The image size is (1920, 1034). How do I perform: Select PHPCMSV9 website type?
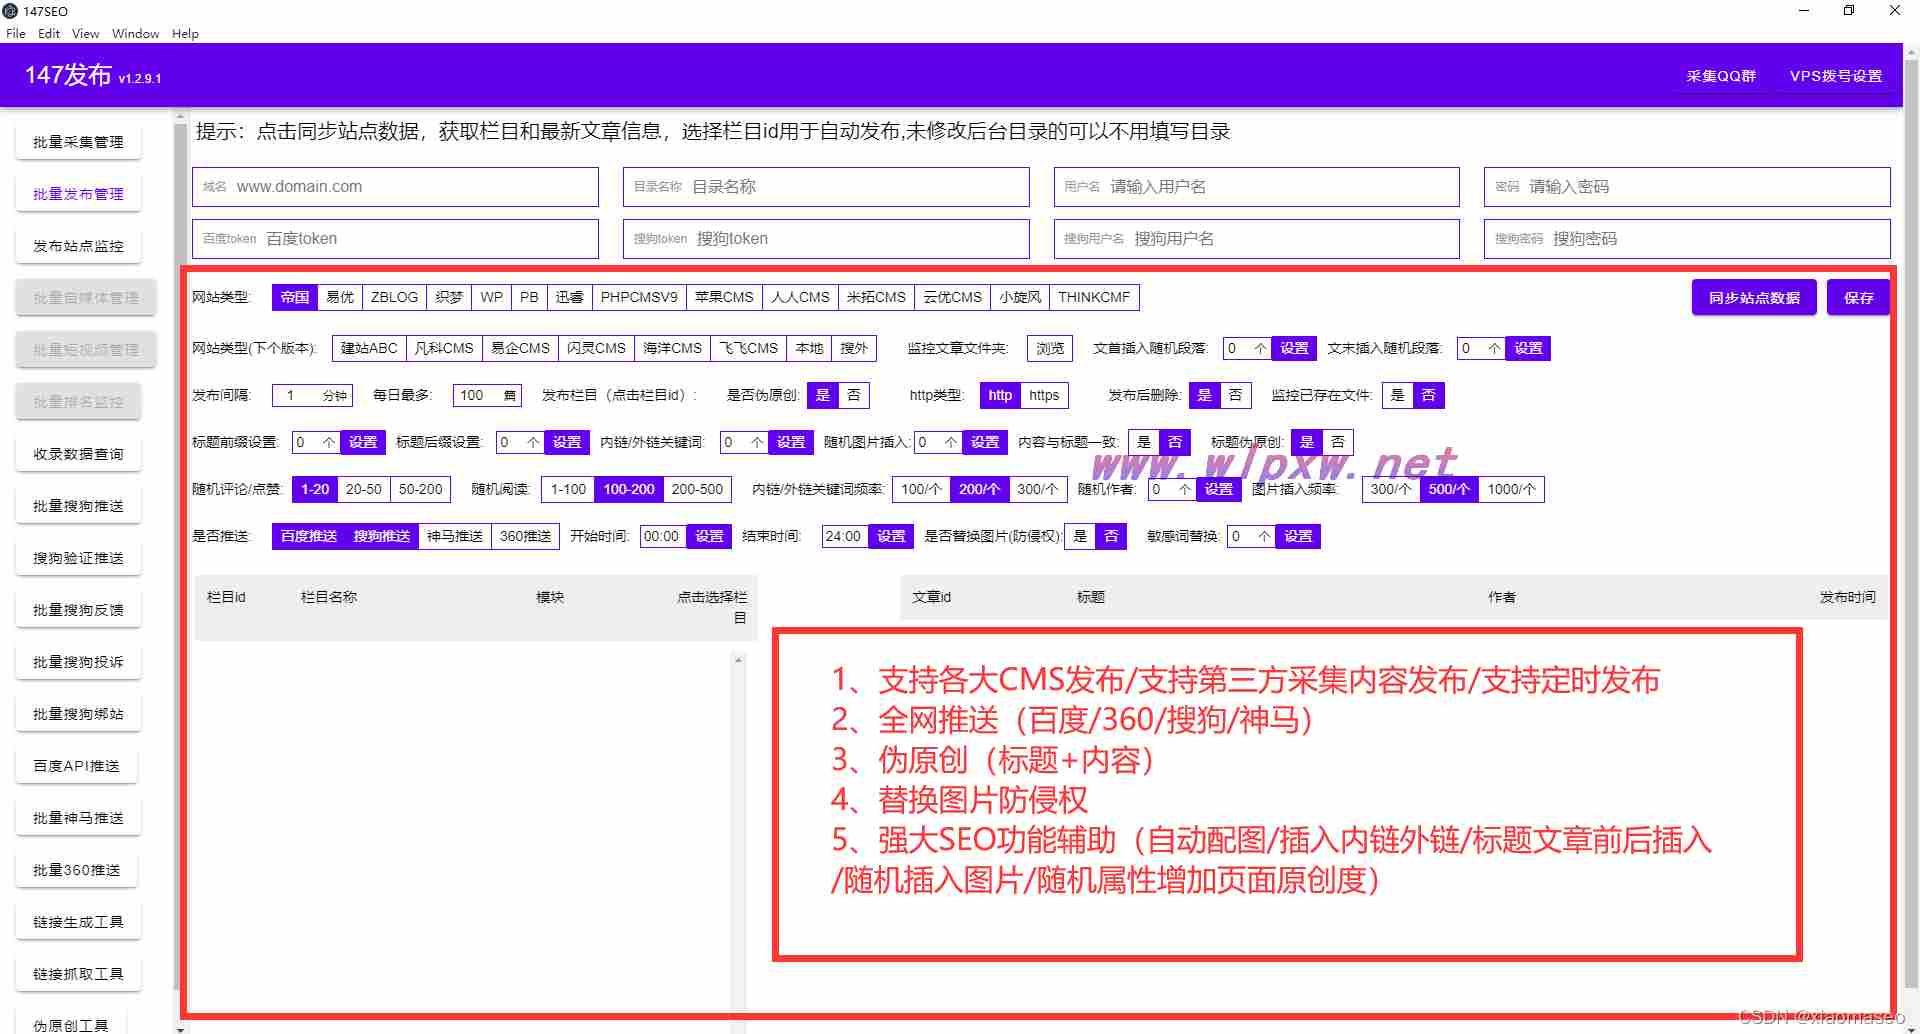tap(639, 297)
